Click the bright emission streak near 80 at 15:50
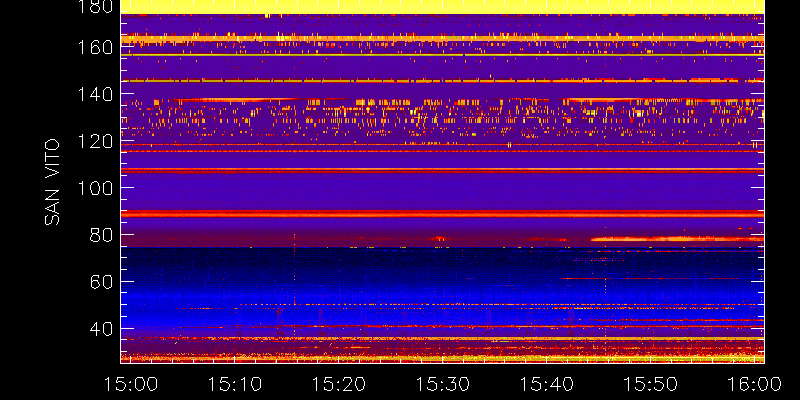This screenshot has width=800, height=400. tap(677, 238)
